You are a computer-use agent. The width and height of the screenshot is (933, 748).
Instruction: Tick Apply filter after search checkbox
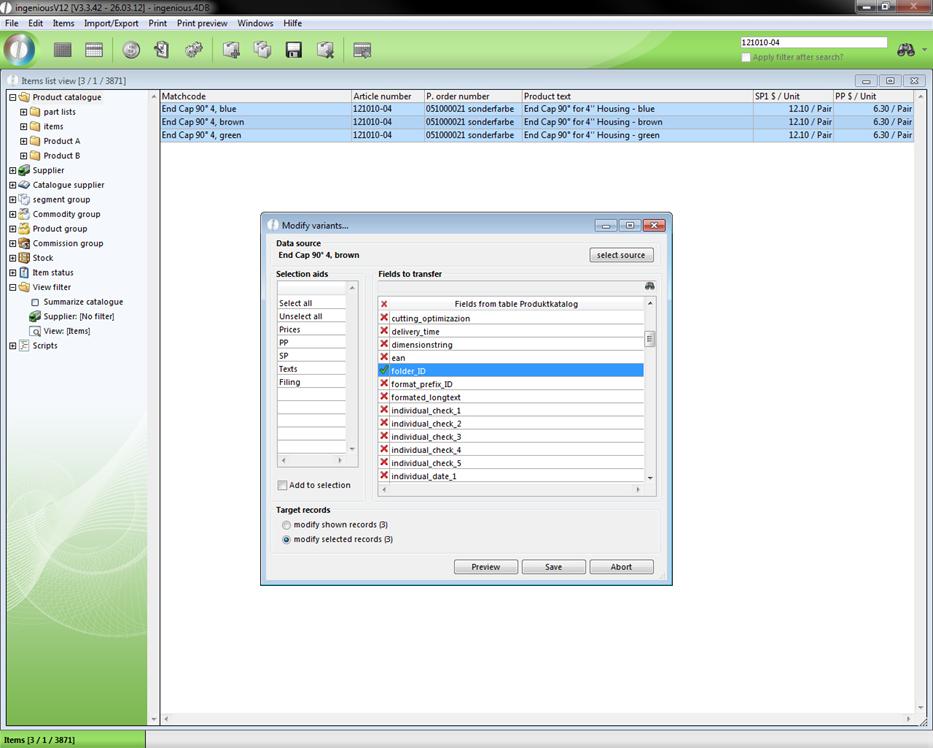point(746,58)
